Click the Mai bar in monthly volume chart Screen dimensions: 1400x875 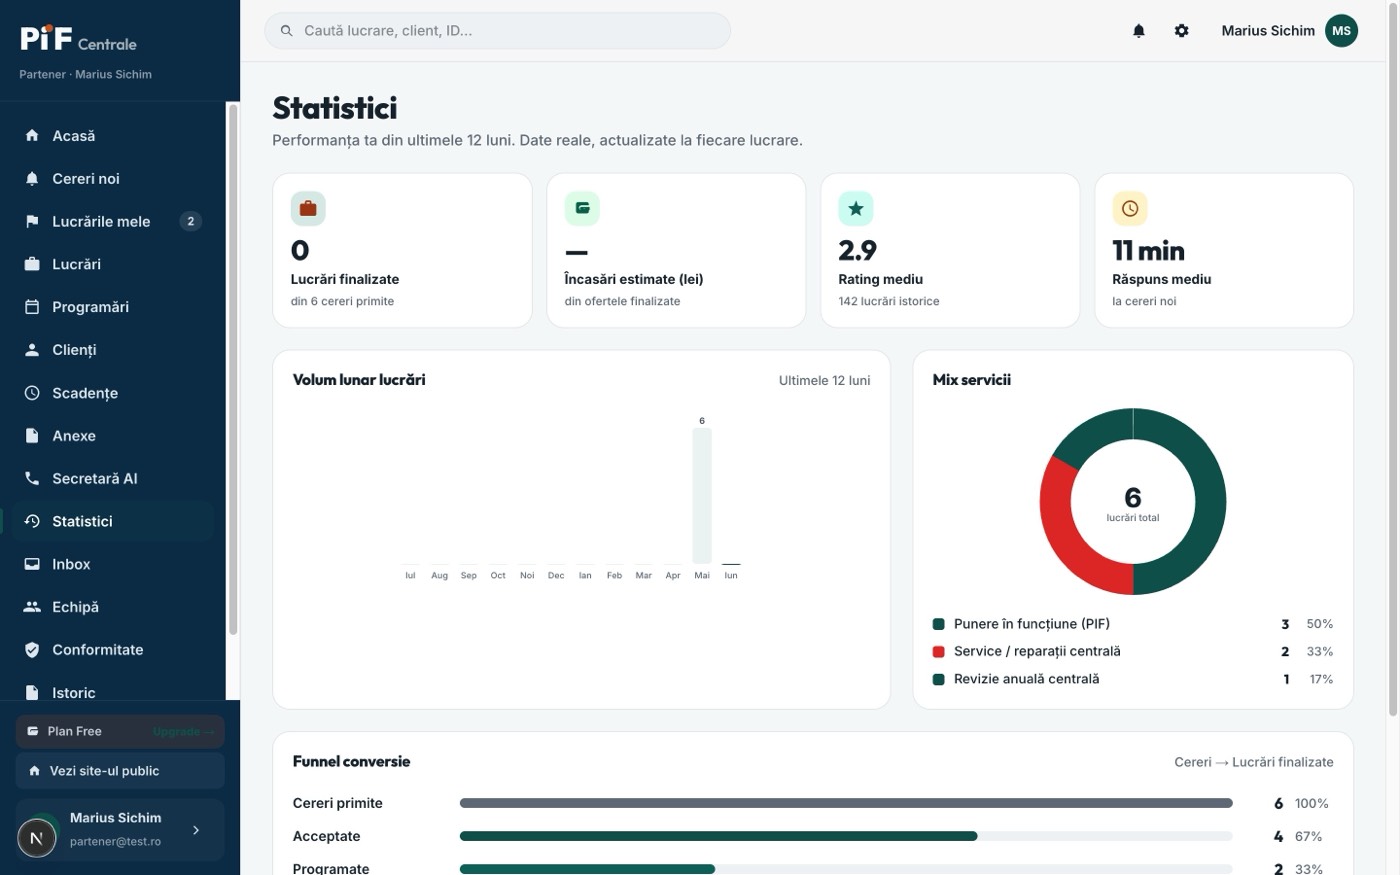702,495
